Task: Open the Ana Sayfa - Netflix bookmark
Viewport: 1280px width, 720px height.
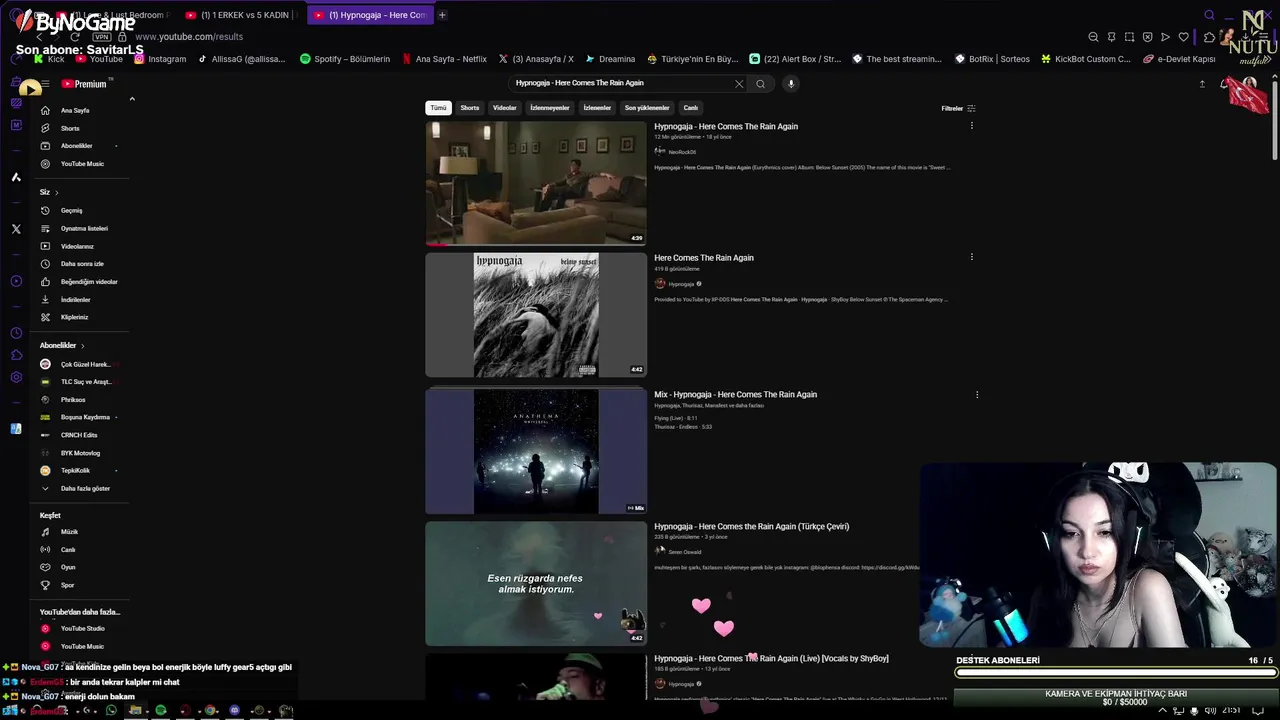Action: [444, 59]
